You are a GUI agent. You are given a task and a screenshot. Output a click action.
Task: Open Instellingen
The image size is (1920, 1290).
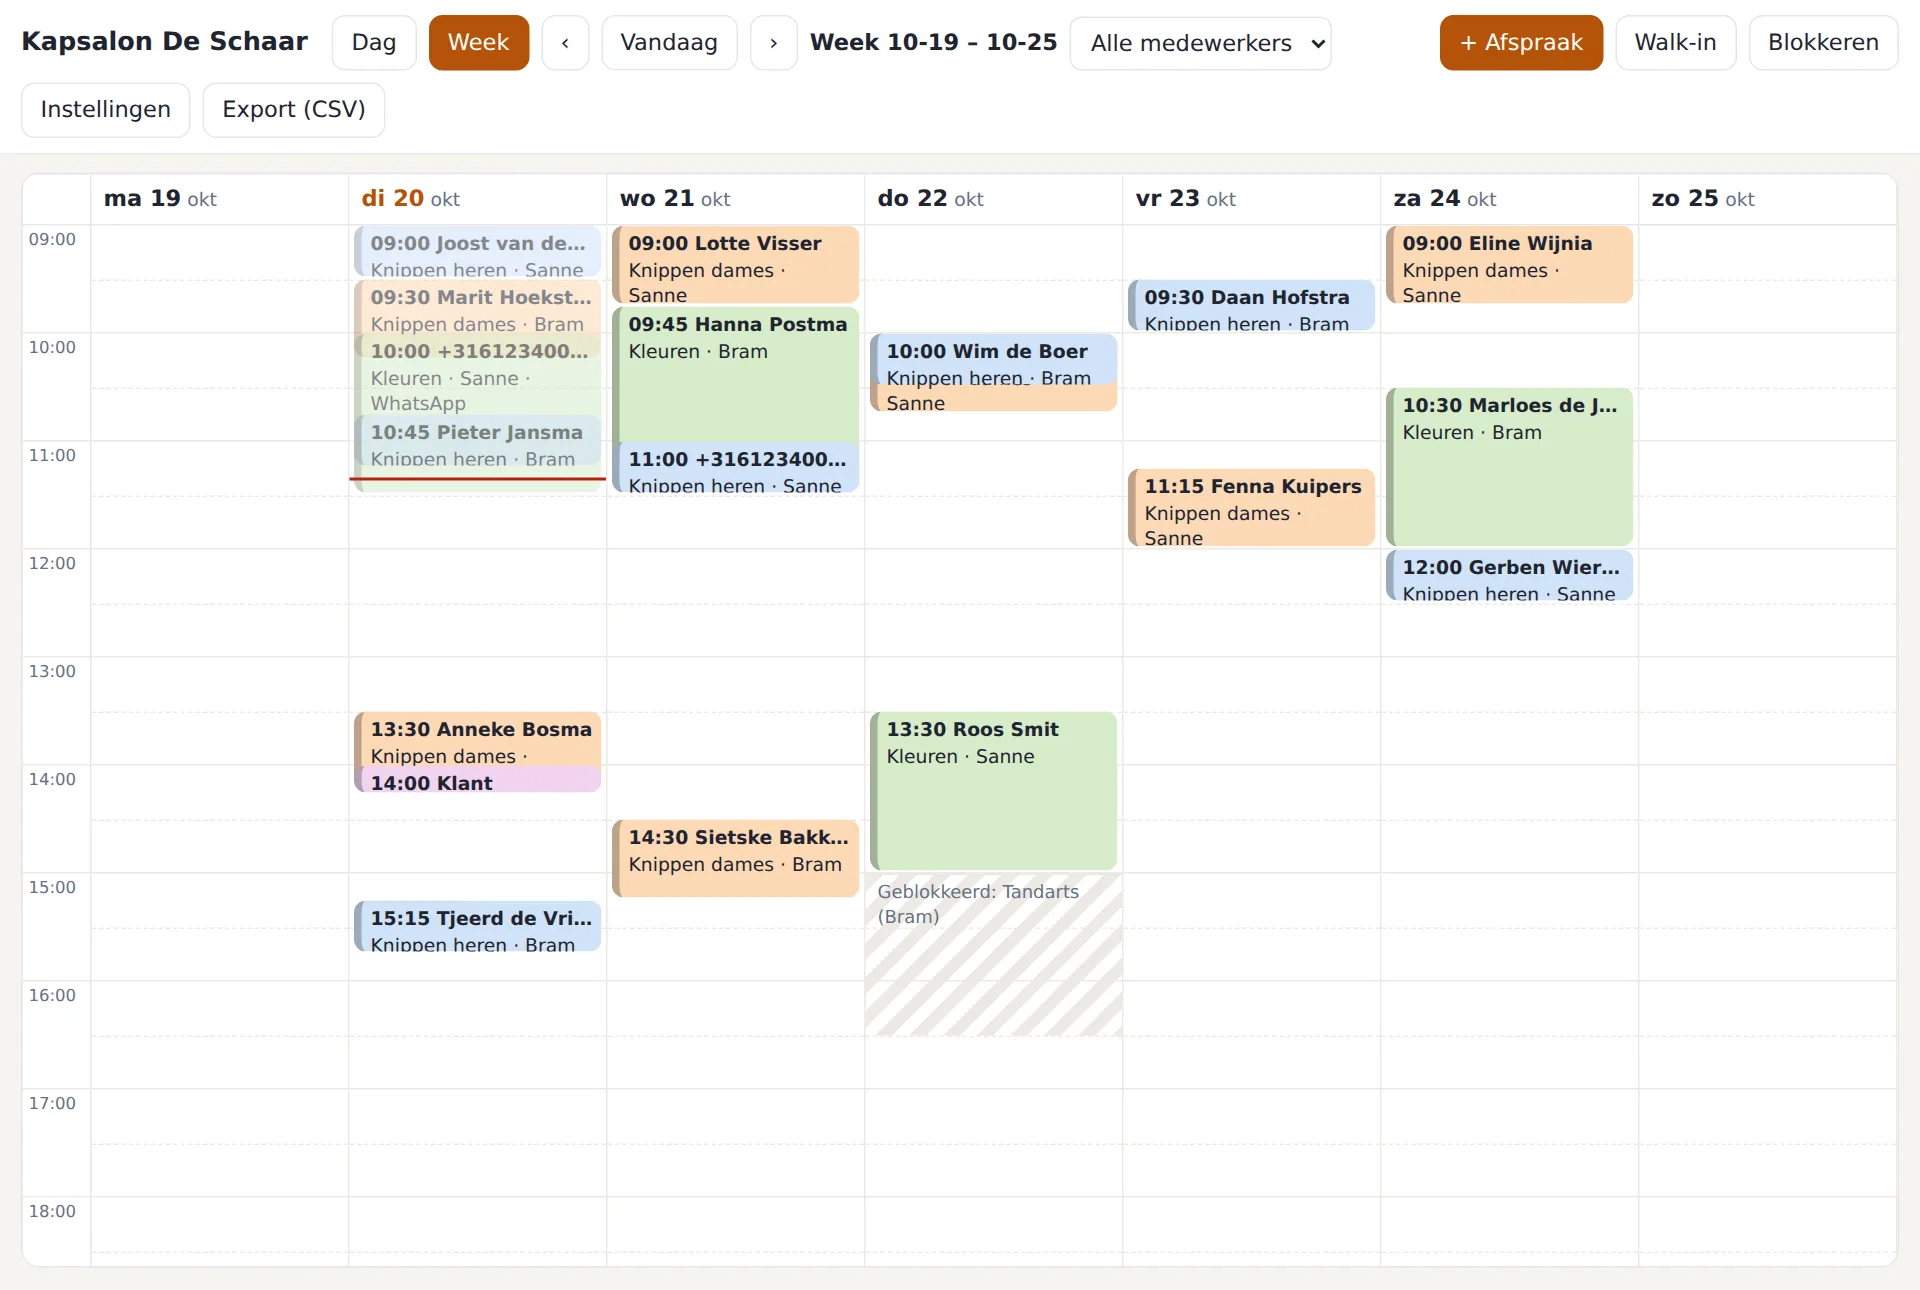(x=106, y=110)
